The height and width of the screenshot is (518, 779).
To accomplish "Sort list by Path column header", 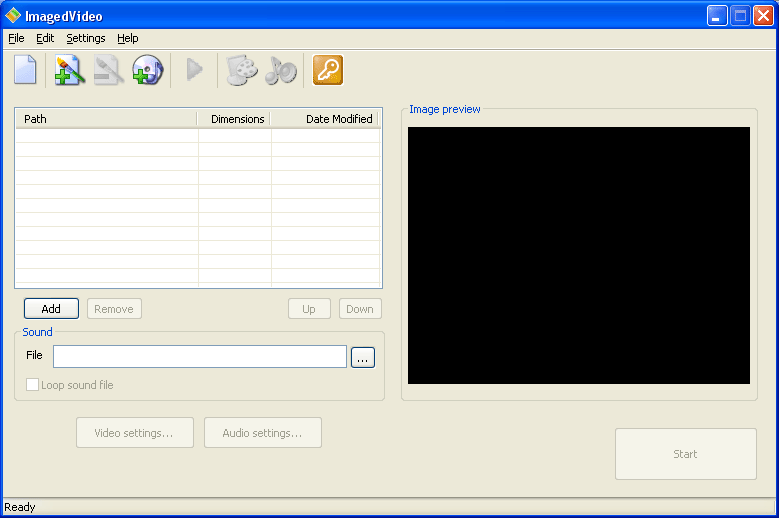I will pos(106,119).
